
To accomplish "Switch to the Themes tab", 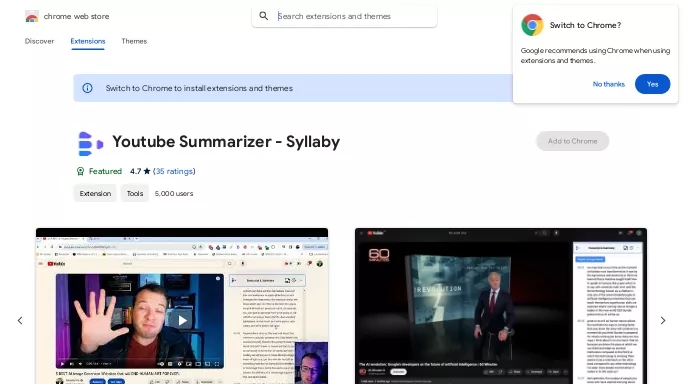I will (x=134, y=41).
